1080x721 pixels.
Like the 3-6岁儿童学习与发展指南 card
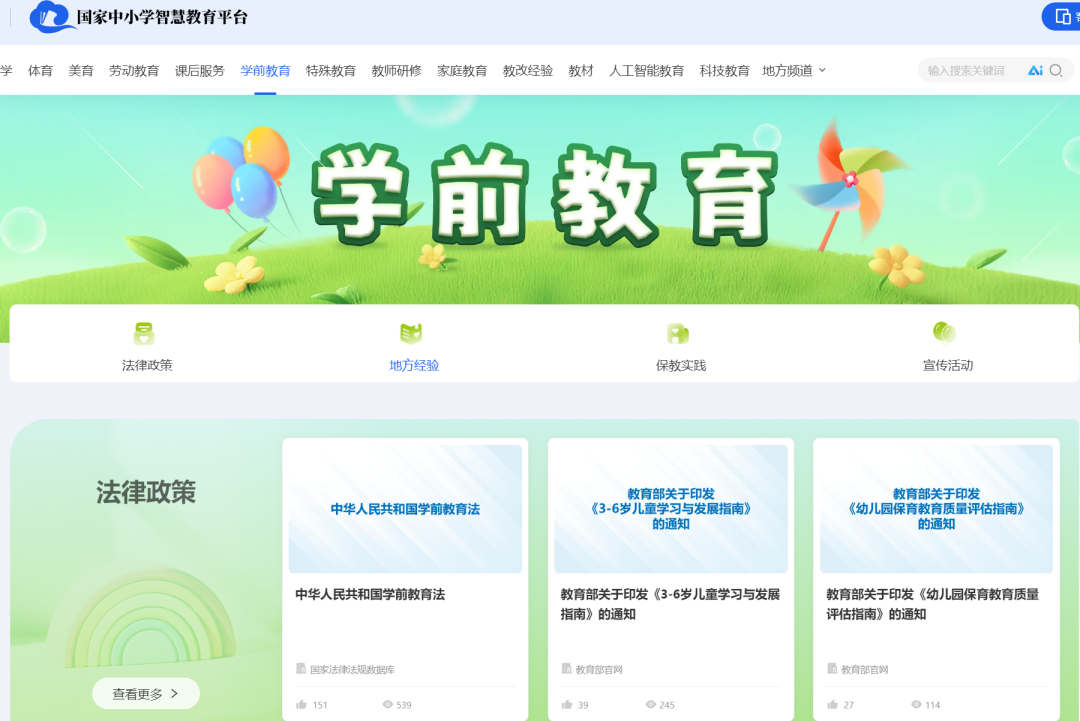click(x=566, y=704)
